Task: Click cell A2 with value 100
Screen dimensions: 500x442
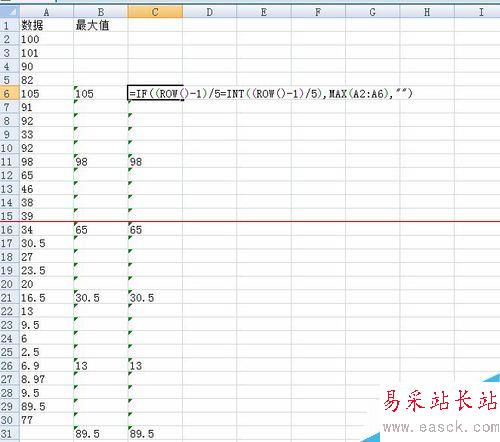Action: 47,39
